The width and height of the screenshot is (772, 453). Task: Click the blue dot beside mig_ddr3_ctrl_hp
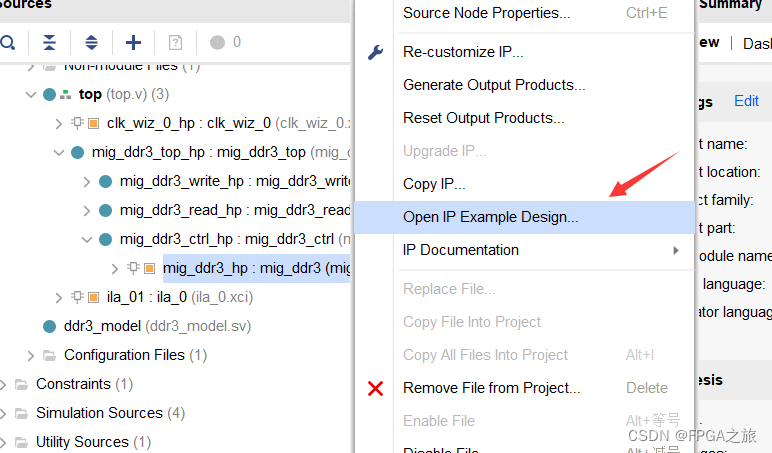coord(105,240)
